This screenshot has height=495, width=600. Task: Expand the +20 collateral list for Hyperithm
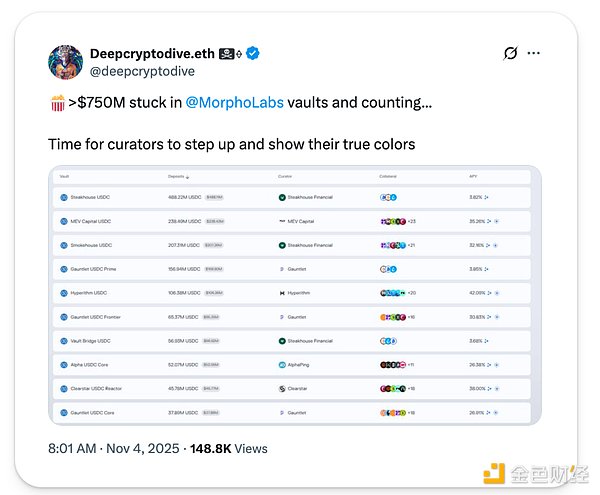pyautogui.click(x=412, y=293)
